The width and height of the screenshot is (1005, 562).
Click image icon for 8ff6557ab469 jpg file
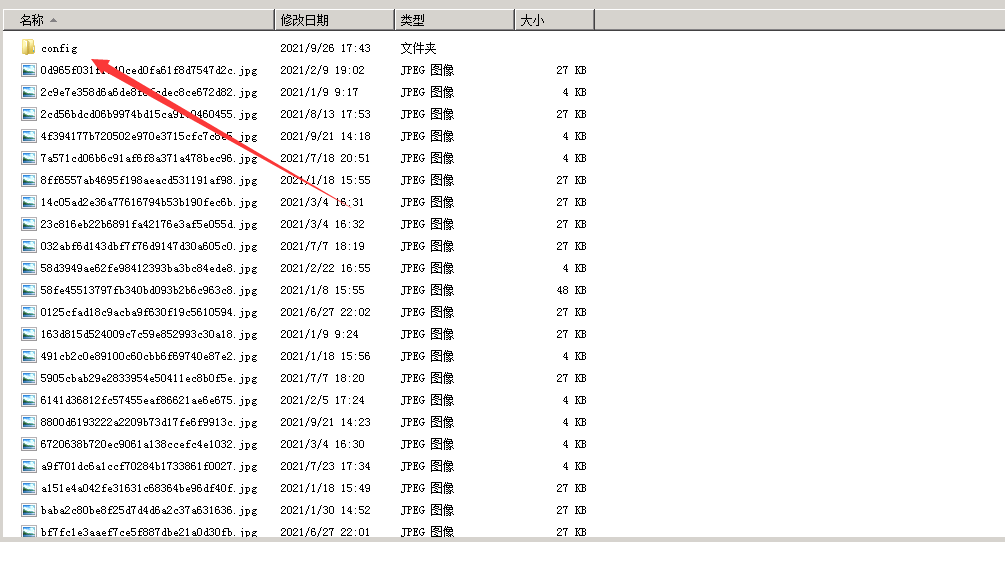[29, 180]
